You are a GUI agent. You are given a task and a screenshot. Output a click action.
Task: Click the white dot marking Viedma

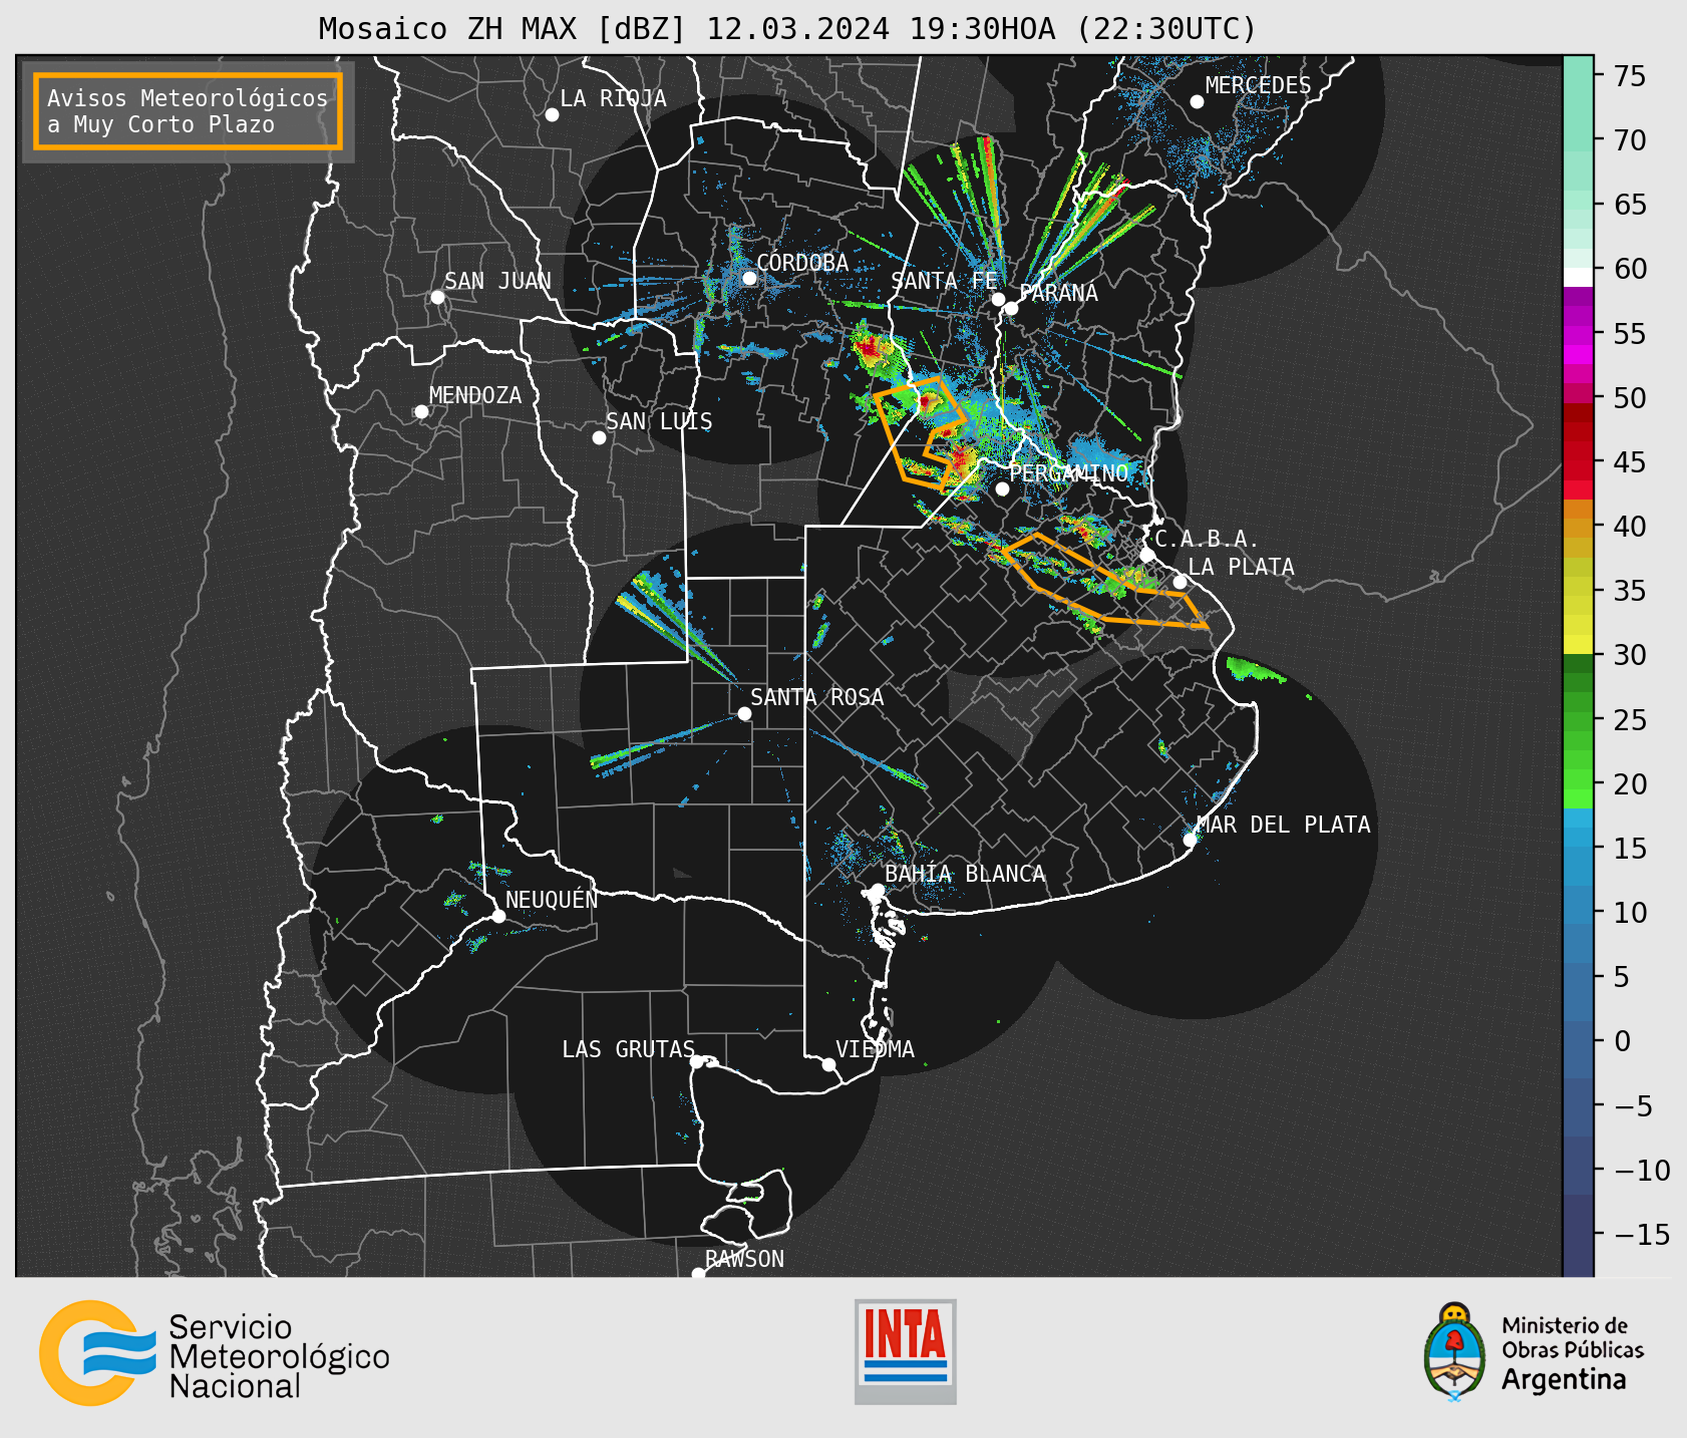pos(829,1064)
